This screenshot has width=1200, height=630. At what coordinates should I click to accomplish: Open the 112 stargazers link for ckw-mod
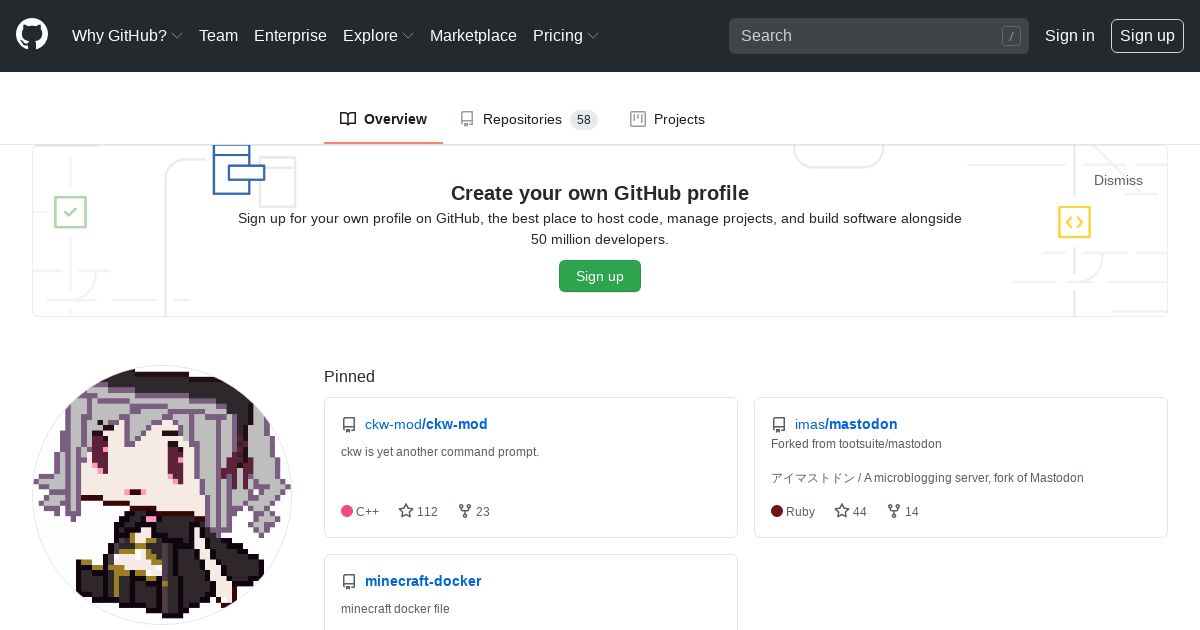[x=418, y=511]
